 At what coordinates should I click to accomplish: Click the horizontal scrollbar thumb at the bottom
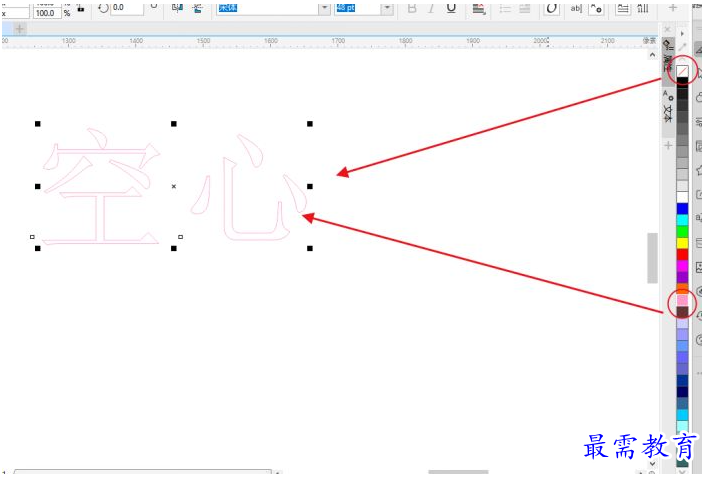click(x=458, y=472)
